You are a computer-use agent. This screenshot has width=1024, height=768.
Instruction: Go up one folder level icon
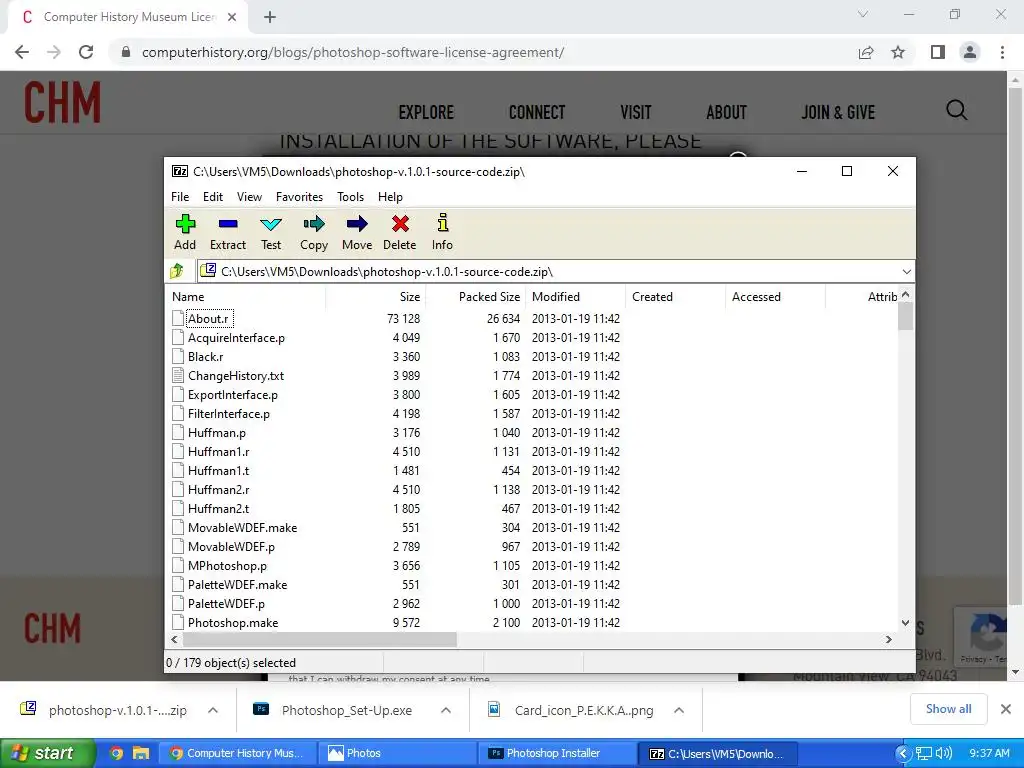tap(177, 271)
